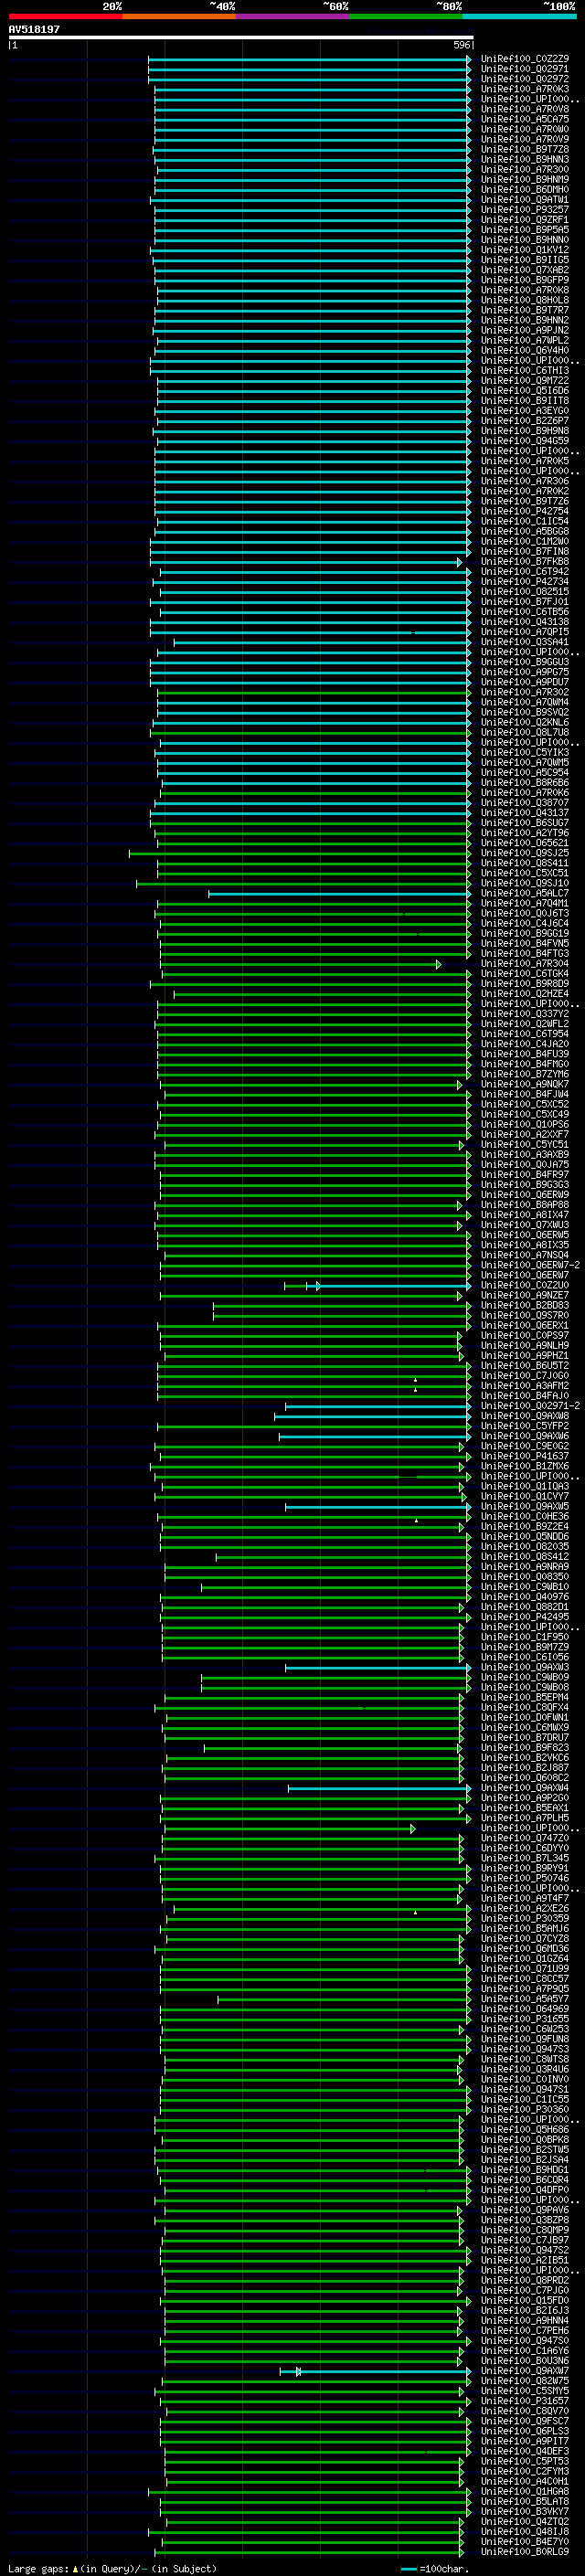Viewport: 585px width, 2576px height.
Task: Select hit label UniRef100_Q9SJ25
Action: [525, 853]
